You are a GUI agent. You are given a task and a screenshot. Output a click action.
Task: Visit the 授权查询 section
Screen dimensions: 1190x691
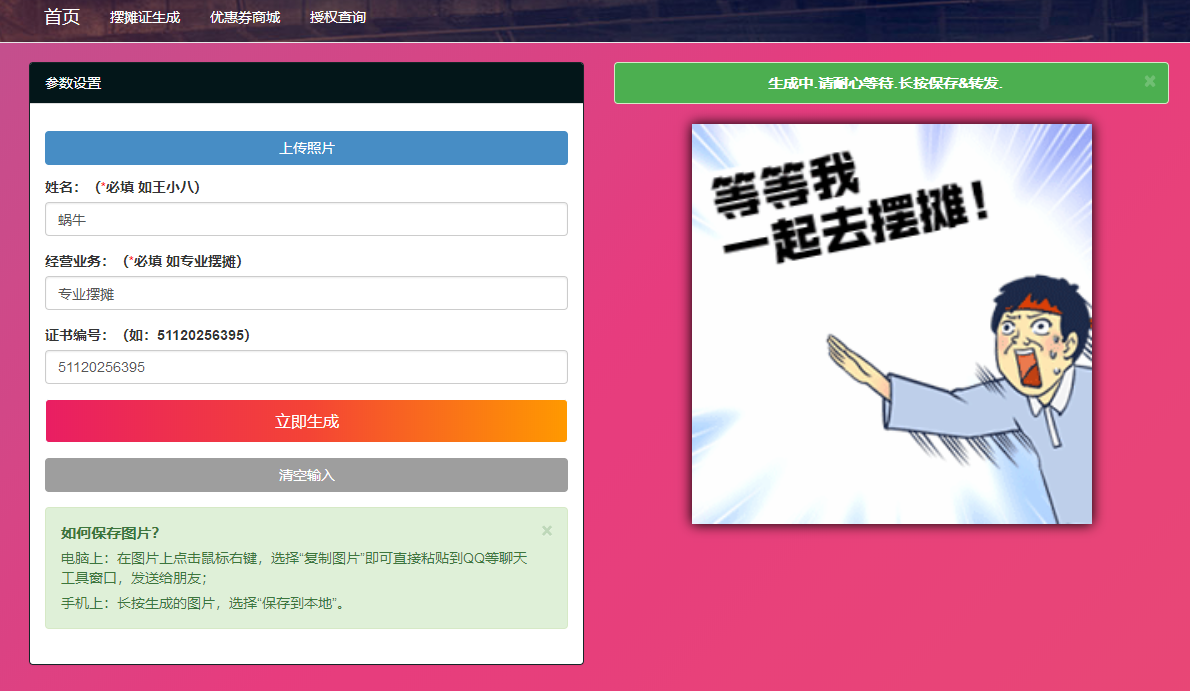click(337, 16)
